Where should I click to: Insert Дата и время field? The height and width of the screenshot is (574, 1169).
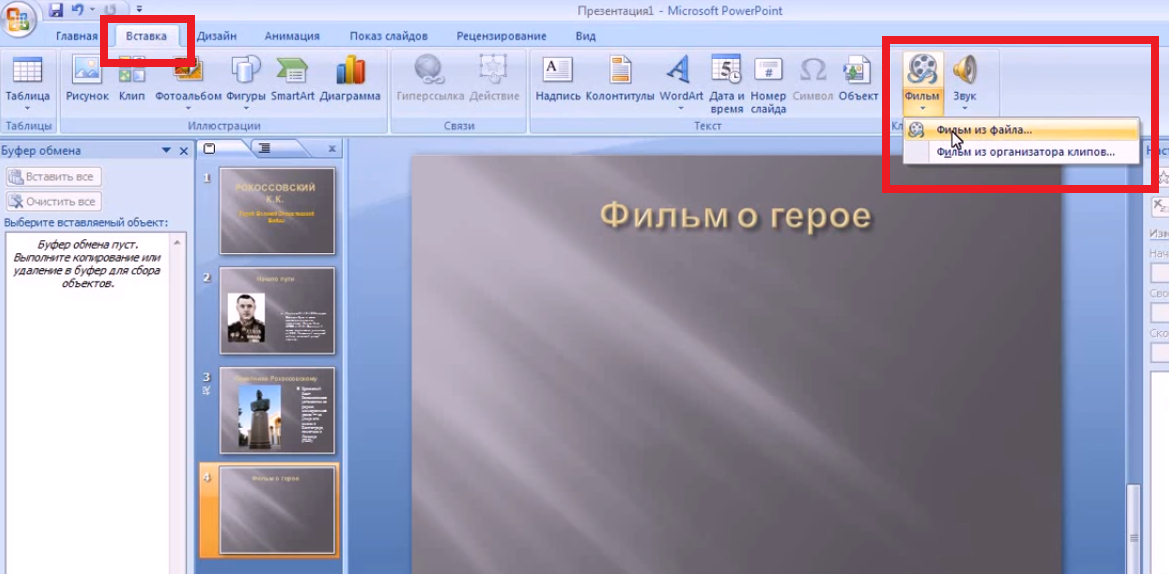point(726,69)
